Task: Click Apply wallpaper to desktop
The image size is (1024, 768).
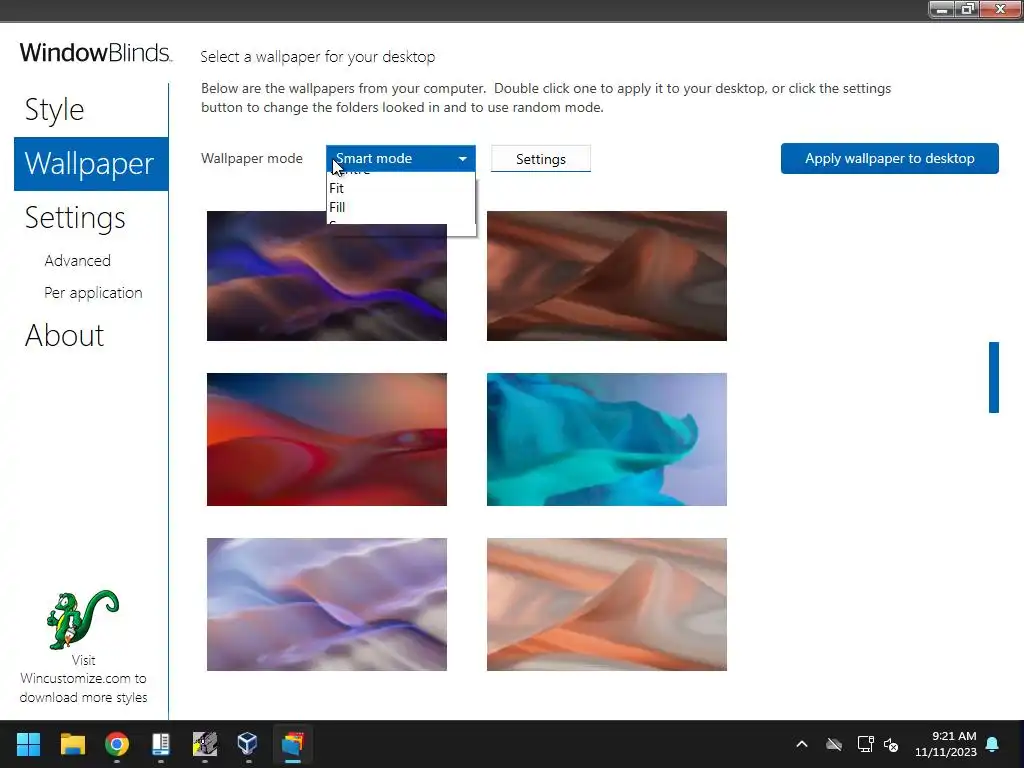Action: coord(889,159)
